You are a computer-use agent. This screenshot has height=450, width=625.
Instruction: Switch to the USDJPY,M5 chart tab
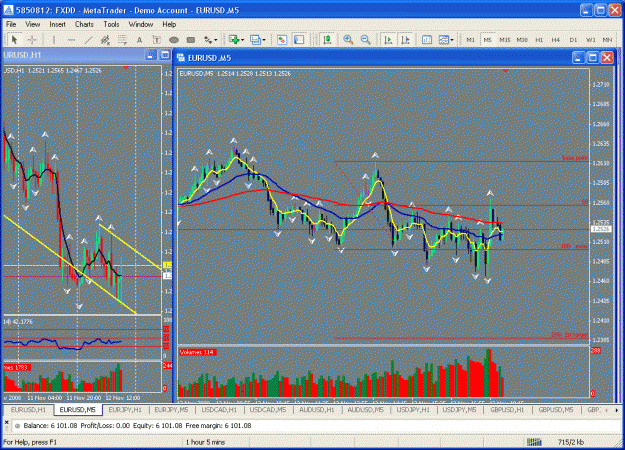(x=459, y=410)
